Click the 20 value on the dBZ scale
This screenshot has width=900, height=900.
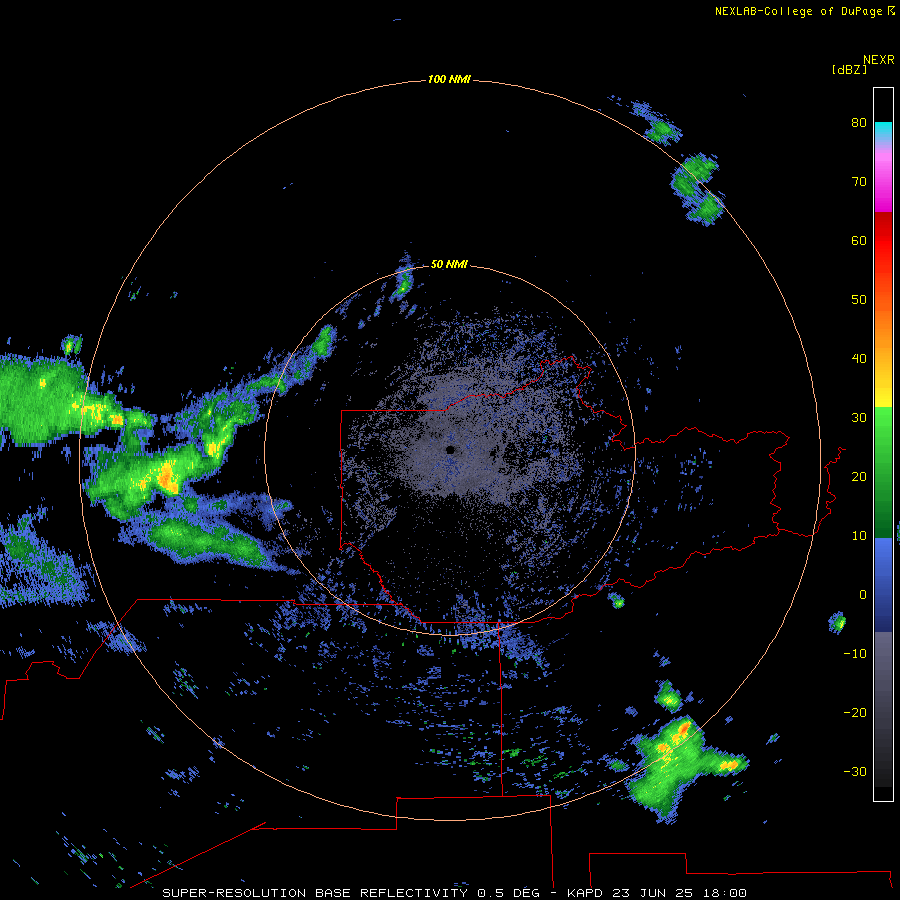coord(859,477)
